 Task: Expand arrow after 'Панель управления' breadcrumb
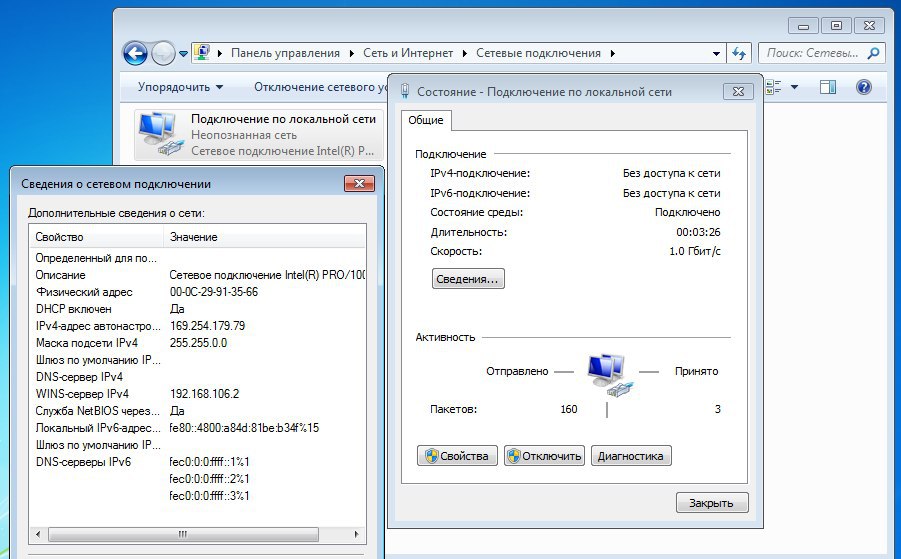[352, 53]
